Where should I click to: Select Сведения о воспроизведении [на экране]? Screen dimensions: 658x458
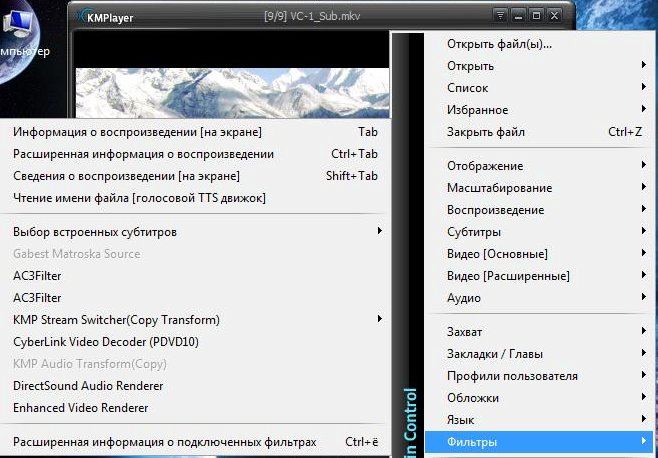click(195, 176)
